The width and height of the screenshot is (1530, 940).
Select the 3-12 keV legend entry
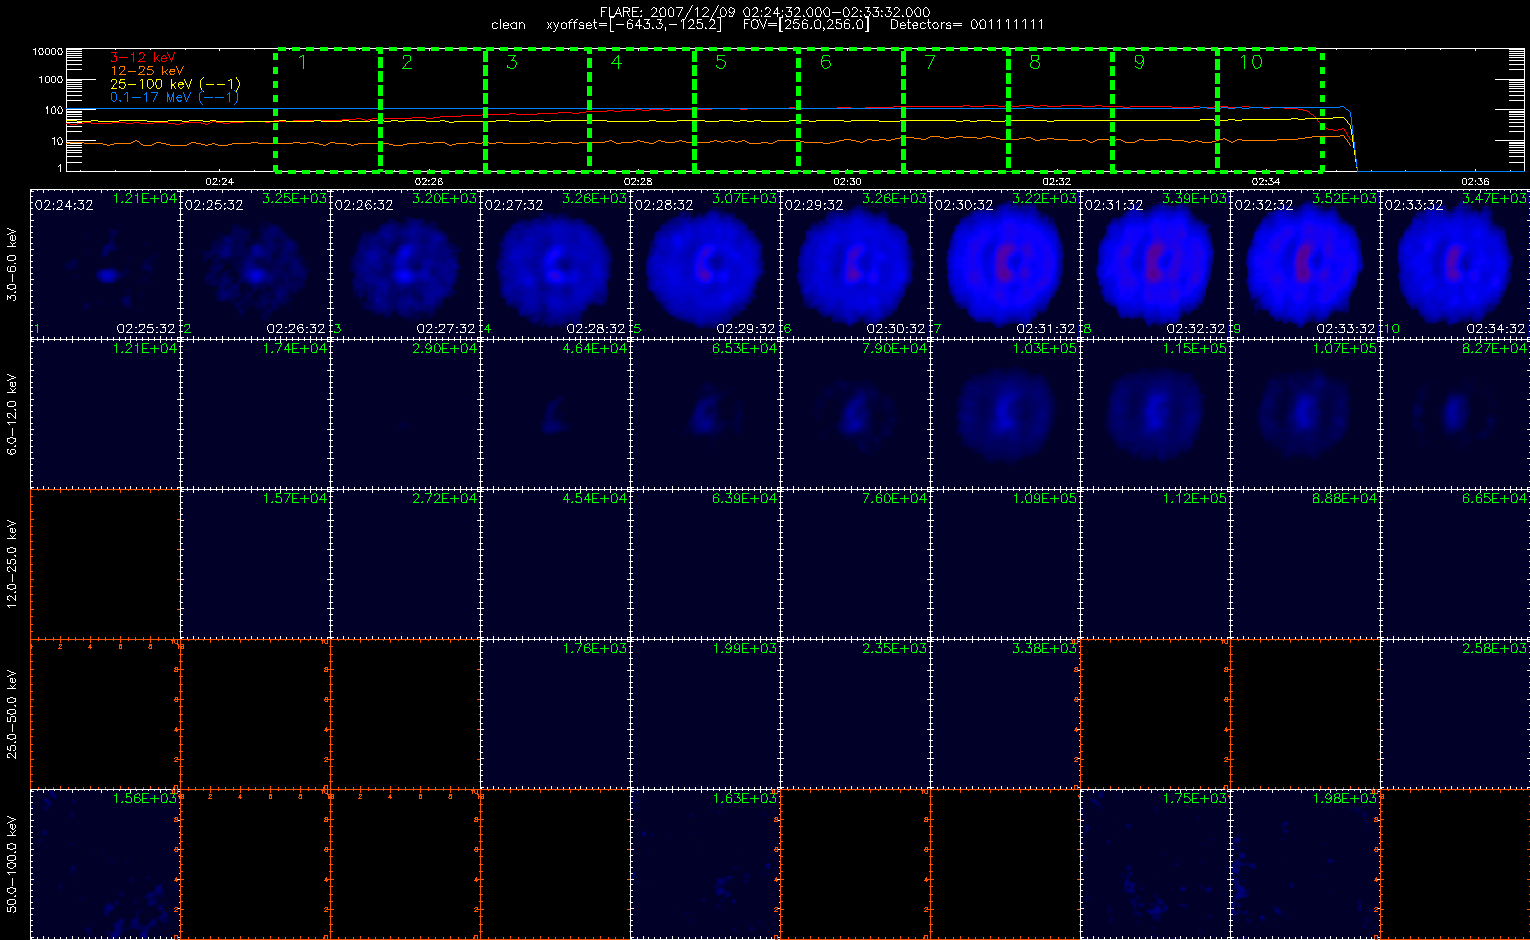coord(140,58)
